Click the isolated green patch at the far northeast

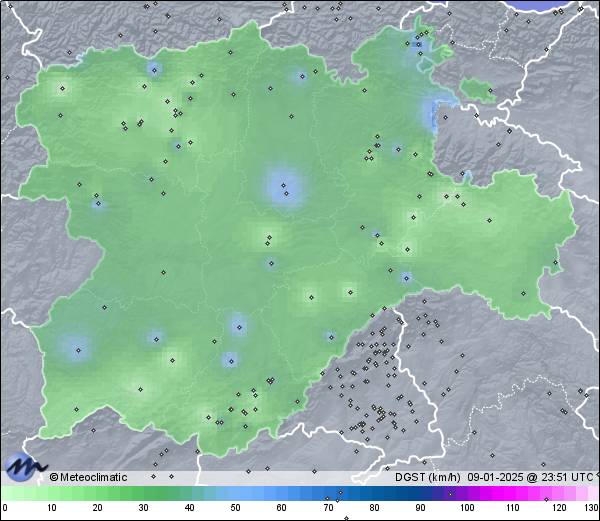click(x=479, y=92)
